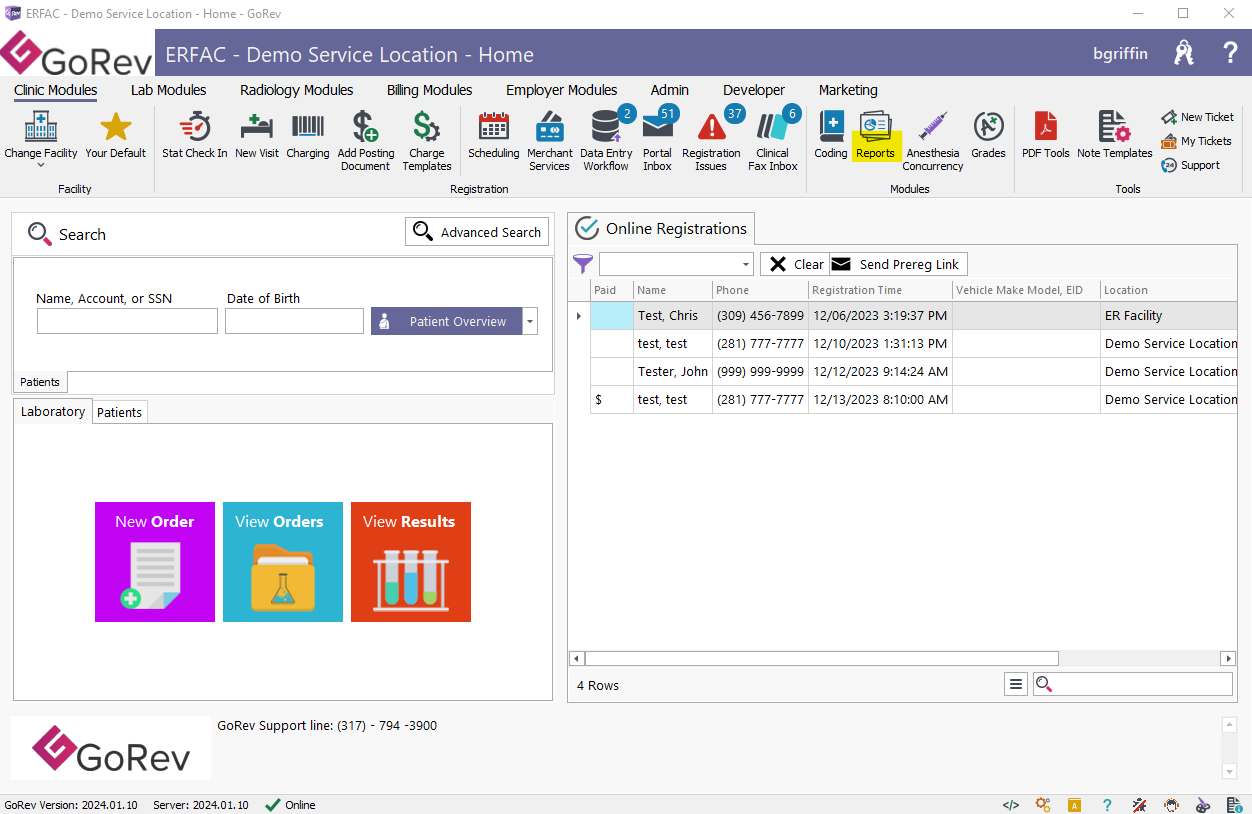The image size is (1252, 814).
Task: Create a New Ticket
Action: (x=1197, y=117)
